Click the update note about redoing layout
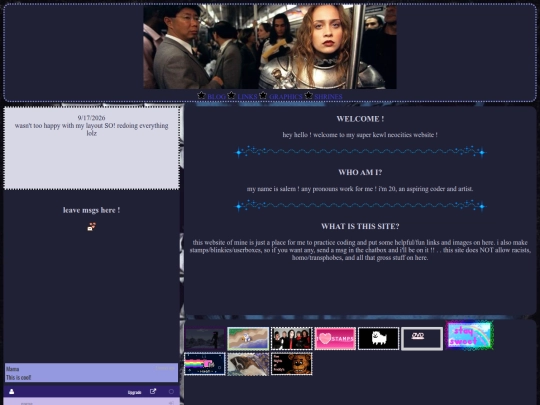This screenshot has height=405, width=540. [92, 129]
